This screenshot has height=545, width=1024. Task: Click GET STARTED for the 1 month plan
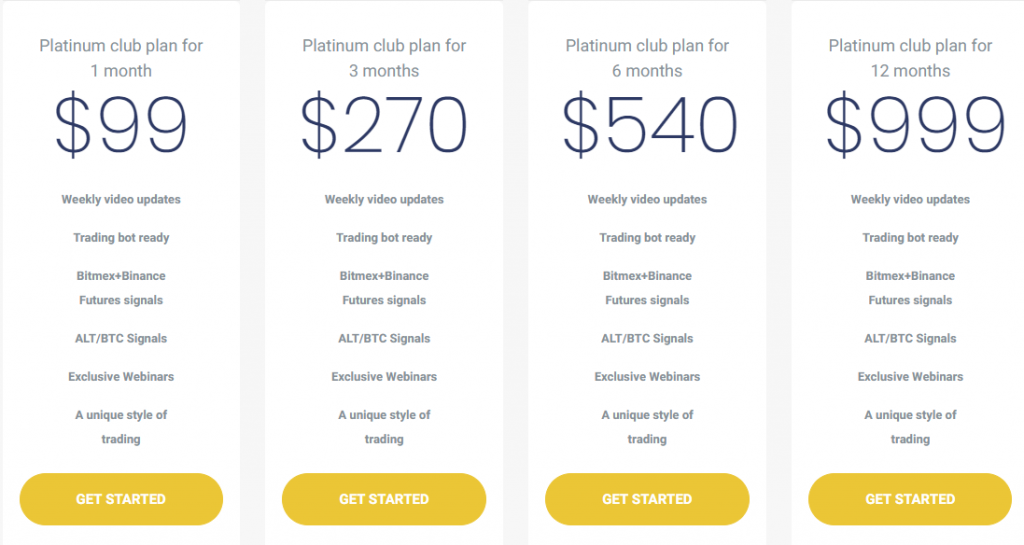click(121, 499)
